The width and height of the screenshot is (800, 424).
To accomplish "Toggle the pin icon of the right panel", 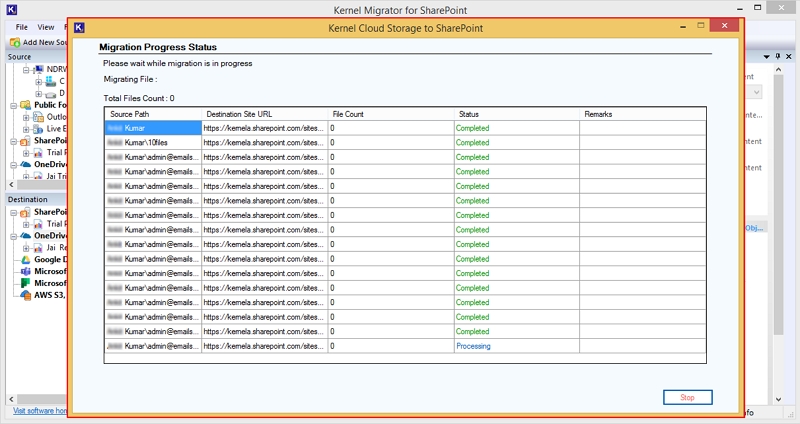I will pos(778,56).
